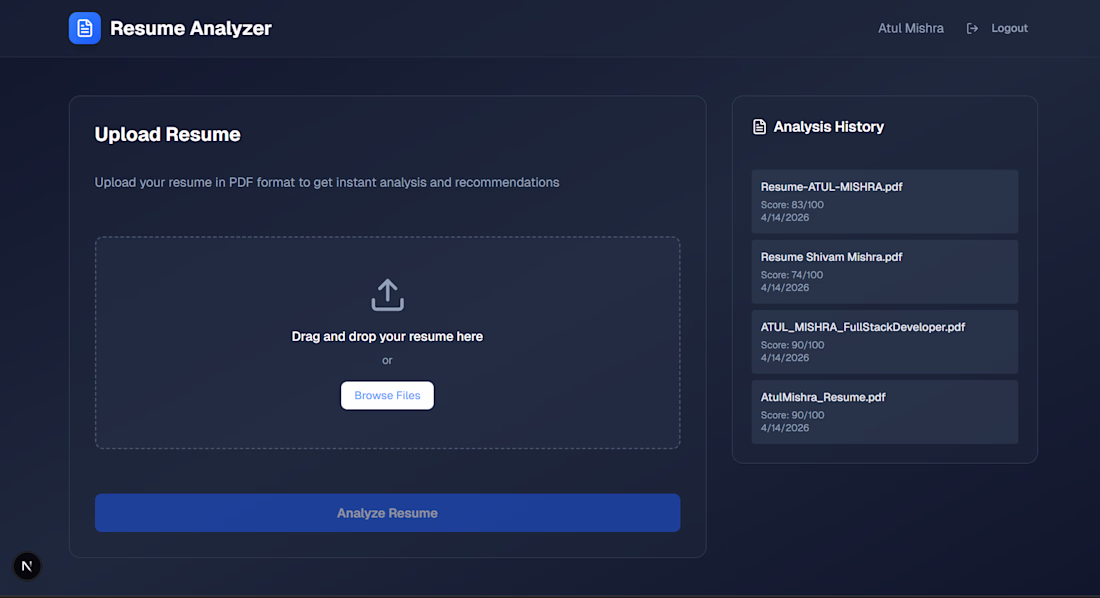Image resolution: width=1100 pixels, height=598 pixels.
Task: Open the AtulMishra_Resume.pdf history entry
Action: click(884, 412)
